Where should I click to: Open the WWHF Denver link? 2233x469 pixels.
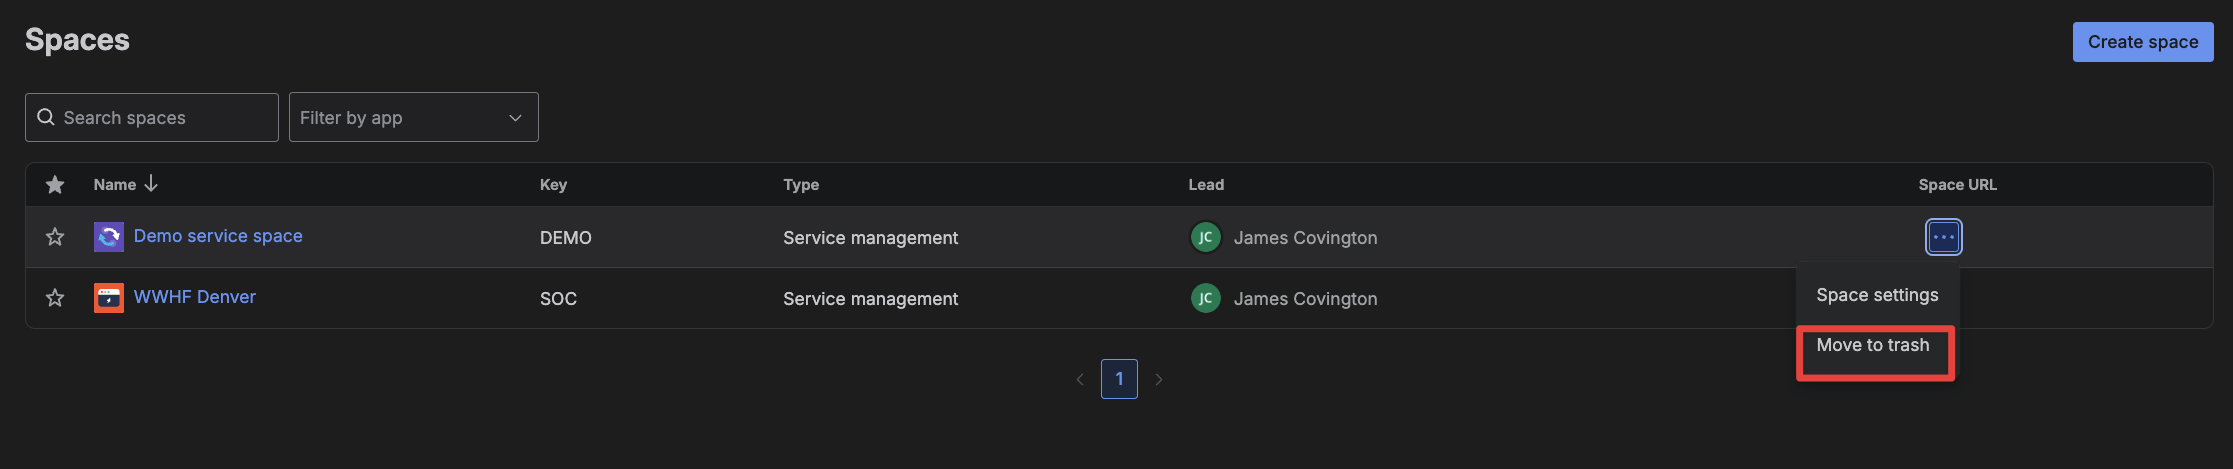195,297
